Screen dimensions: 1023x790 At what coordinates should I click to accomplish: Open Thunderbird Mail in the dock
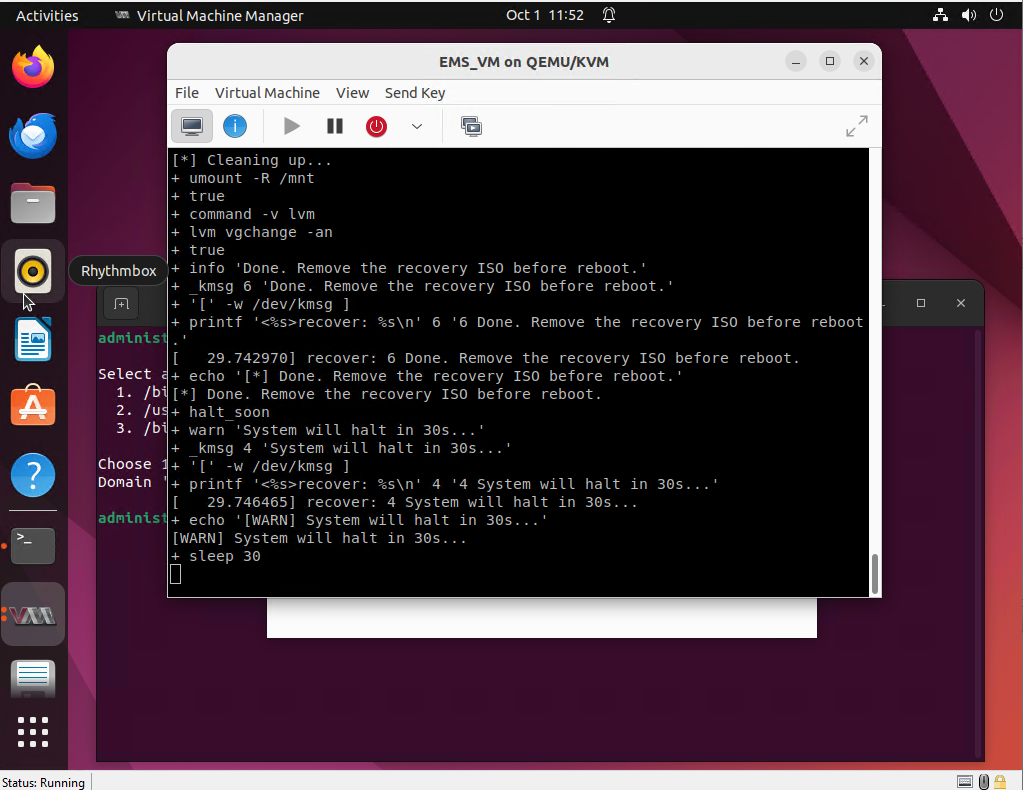[x=33, y=135]
